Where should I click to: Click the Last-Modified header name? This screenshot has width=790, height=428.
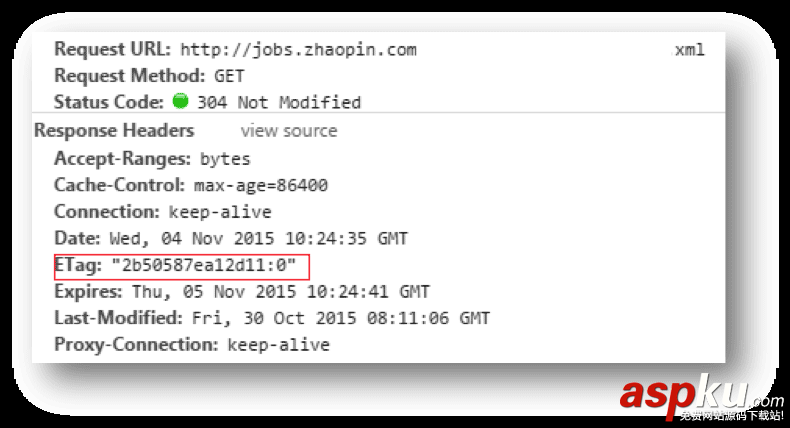(x=118, y=319)
